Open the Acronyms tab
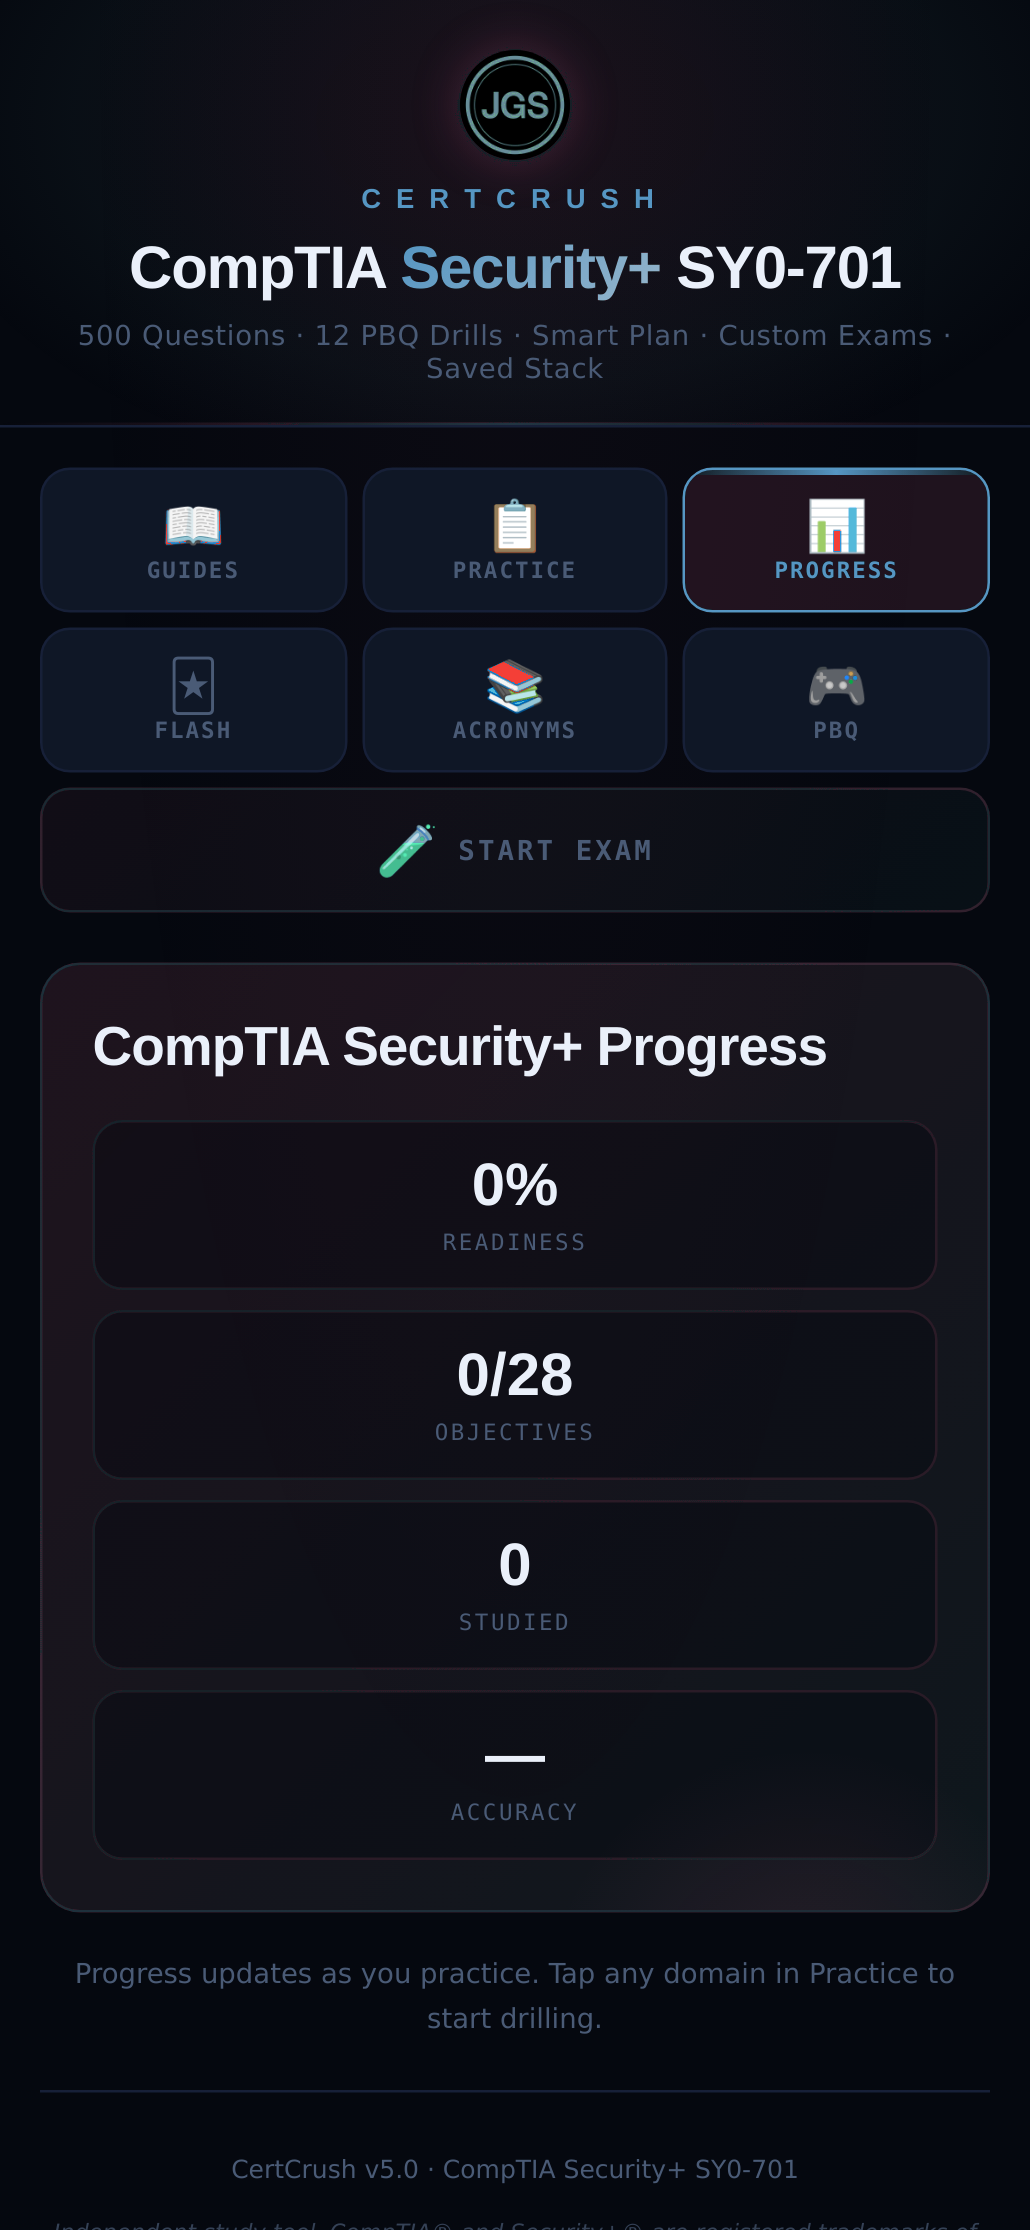This screenshot has height=2230, width=1030. 514,700
